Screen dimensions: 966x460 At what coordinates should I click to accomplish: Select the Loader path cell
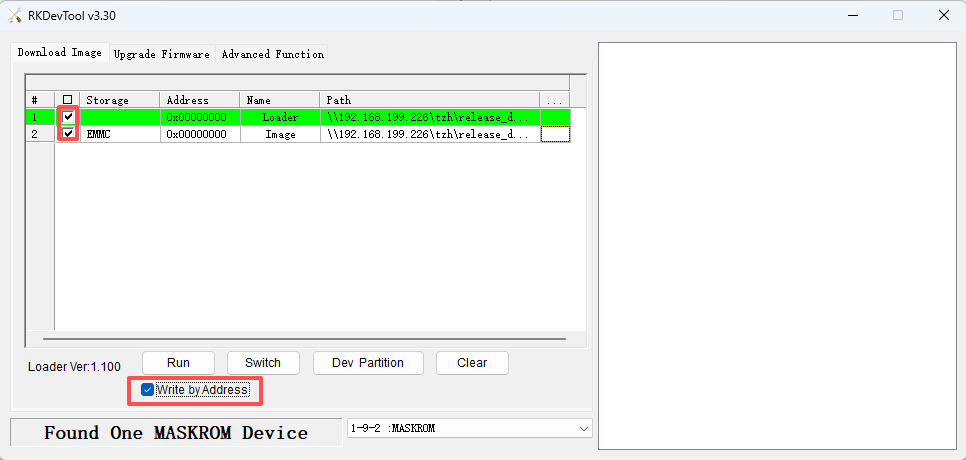[430, 117]
